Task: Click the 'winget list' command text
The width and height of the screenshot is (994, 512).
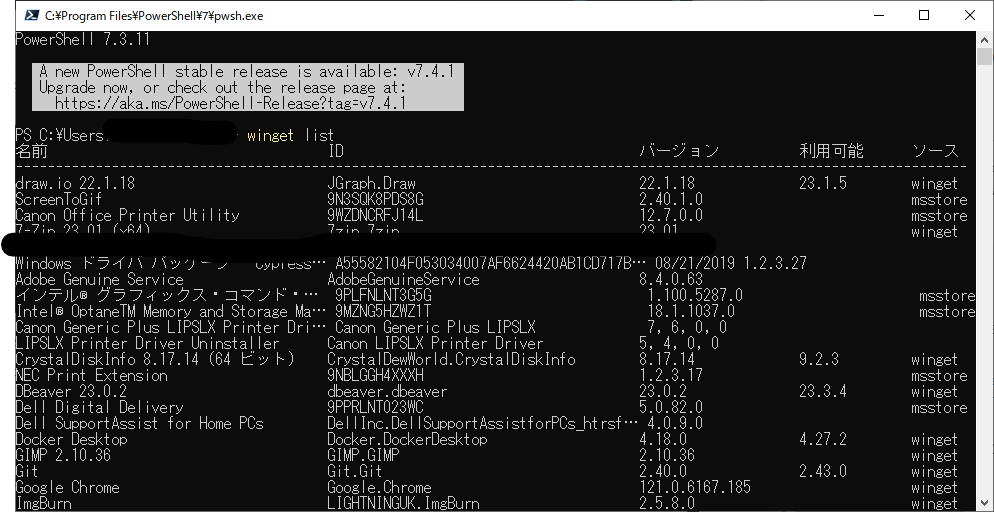Action: (x=290, y=135)
